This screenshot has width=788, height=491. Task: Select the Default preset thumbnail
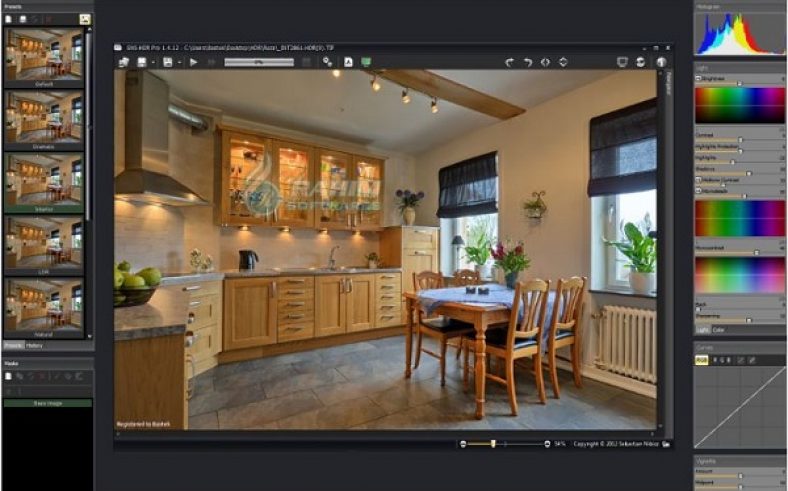[x=44, y=57]
